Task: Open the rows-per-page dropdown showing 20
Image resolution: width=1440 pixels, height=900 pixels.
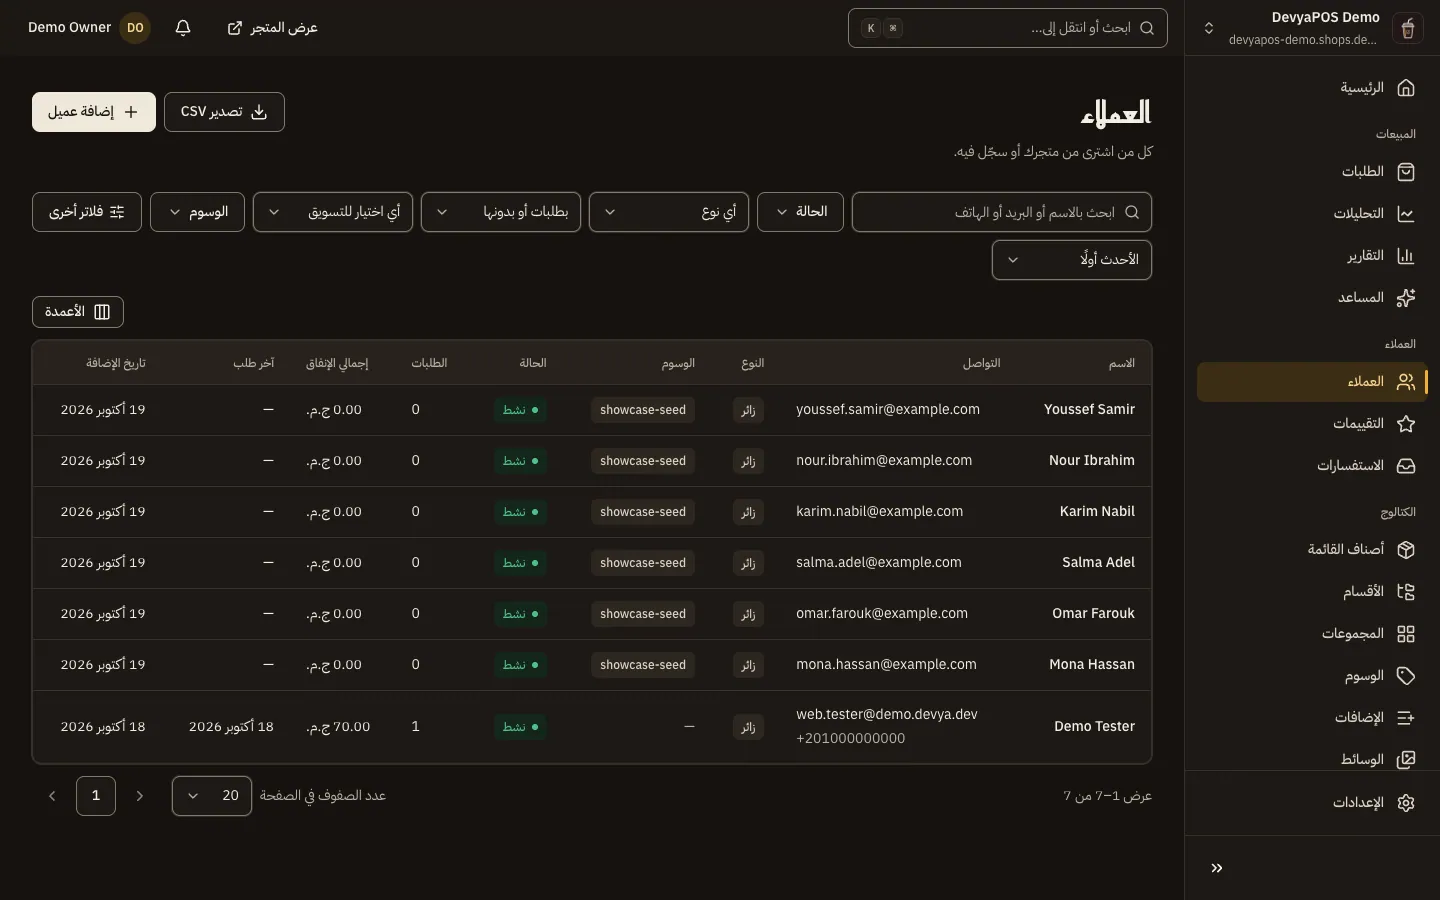Action: tap(212, 796)
